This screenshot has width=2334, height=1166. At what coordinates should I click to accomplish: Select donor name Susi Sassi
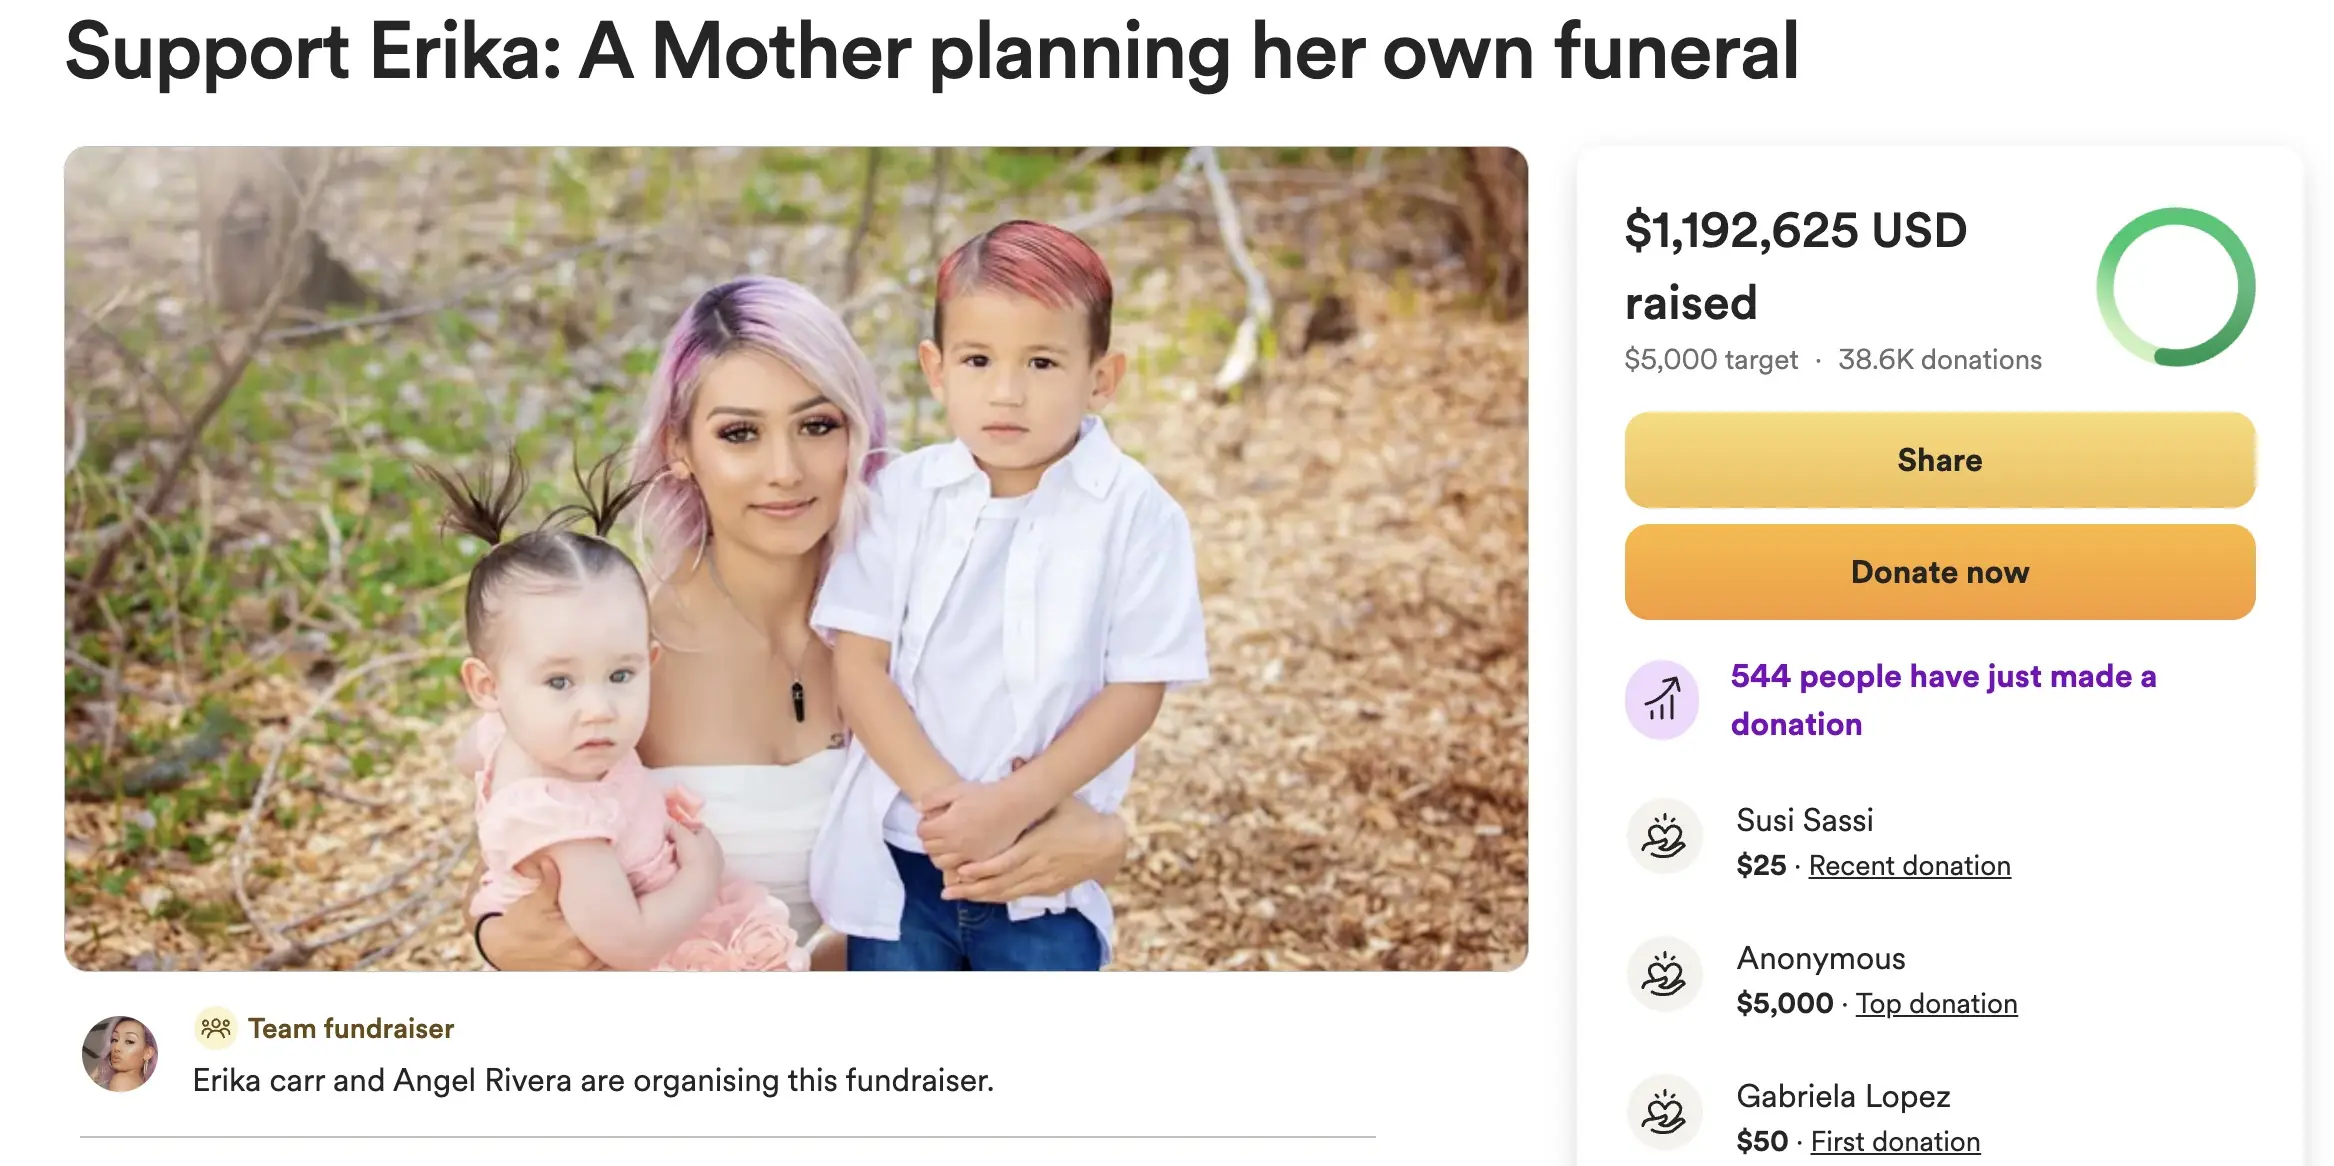1804,820
